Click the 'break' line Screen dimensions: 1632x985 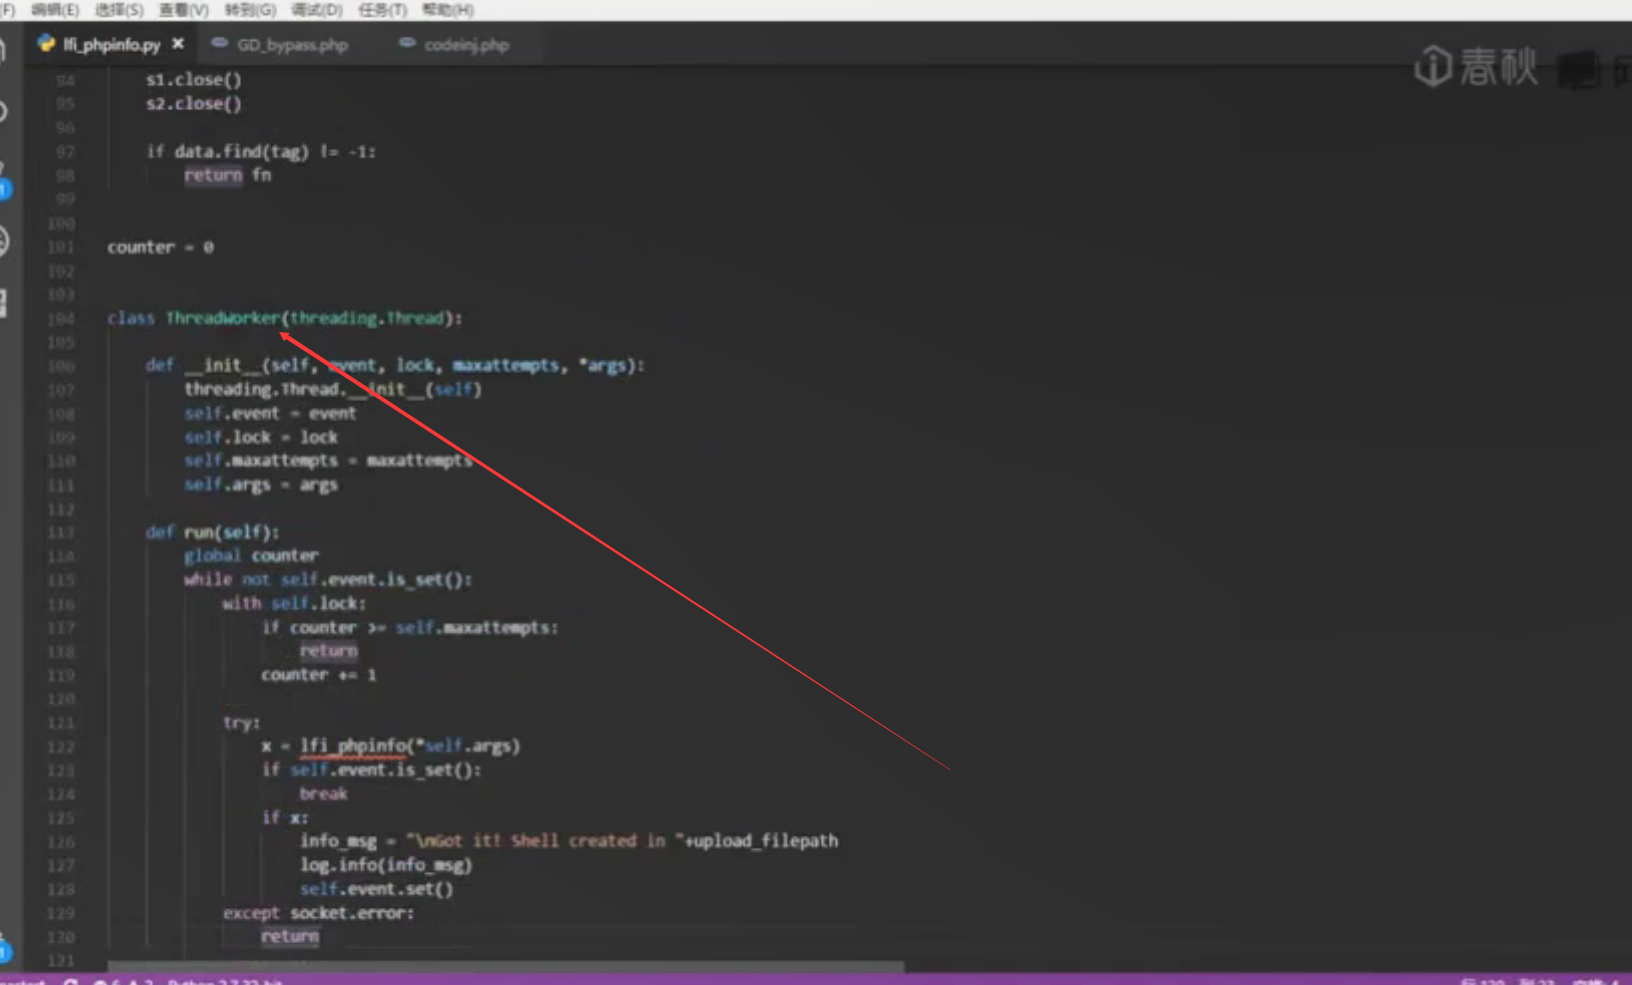323,794
